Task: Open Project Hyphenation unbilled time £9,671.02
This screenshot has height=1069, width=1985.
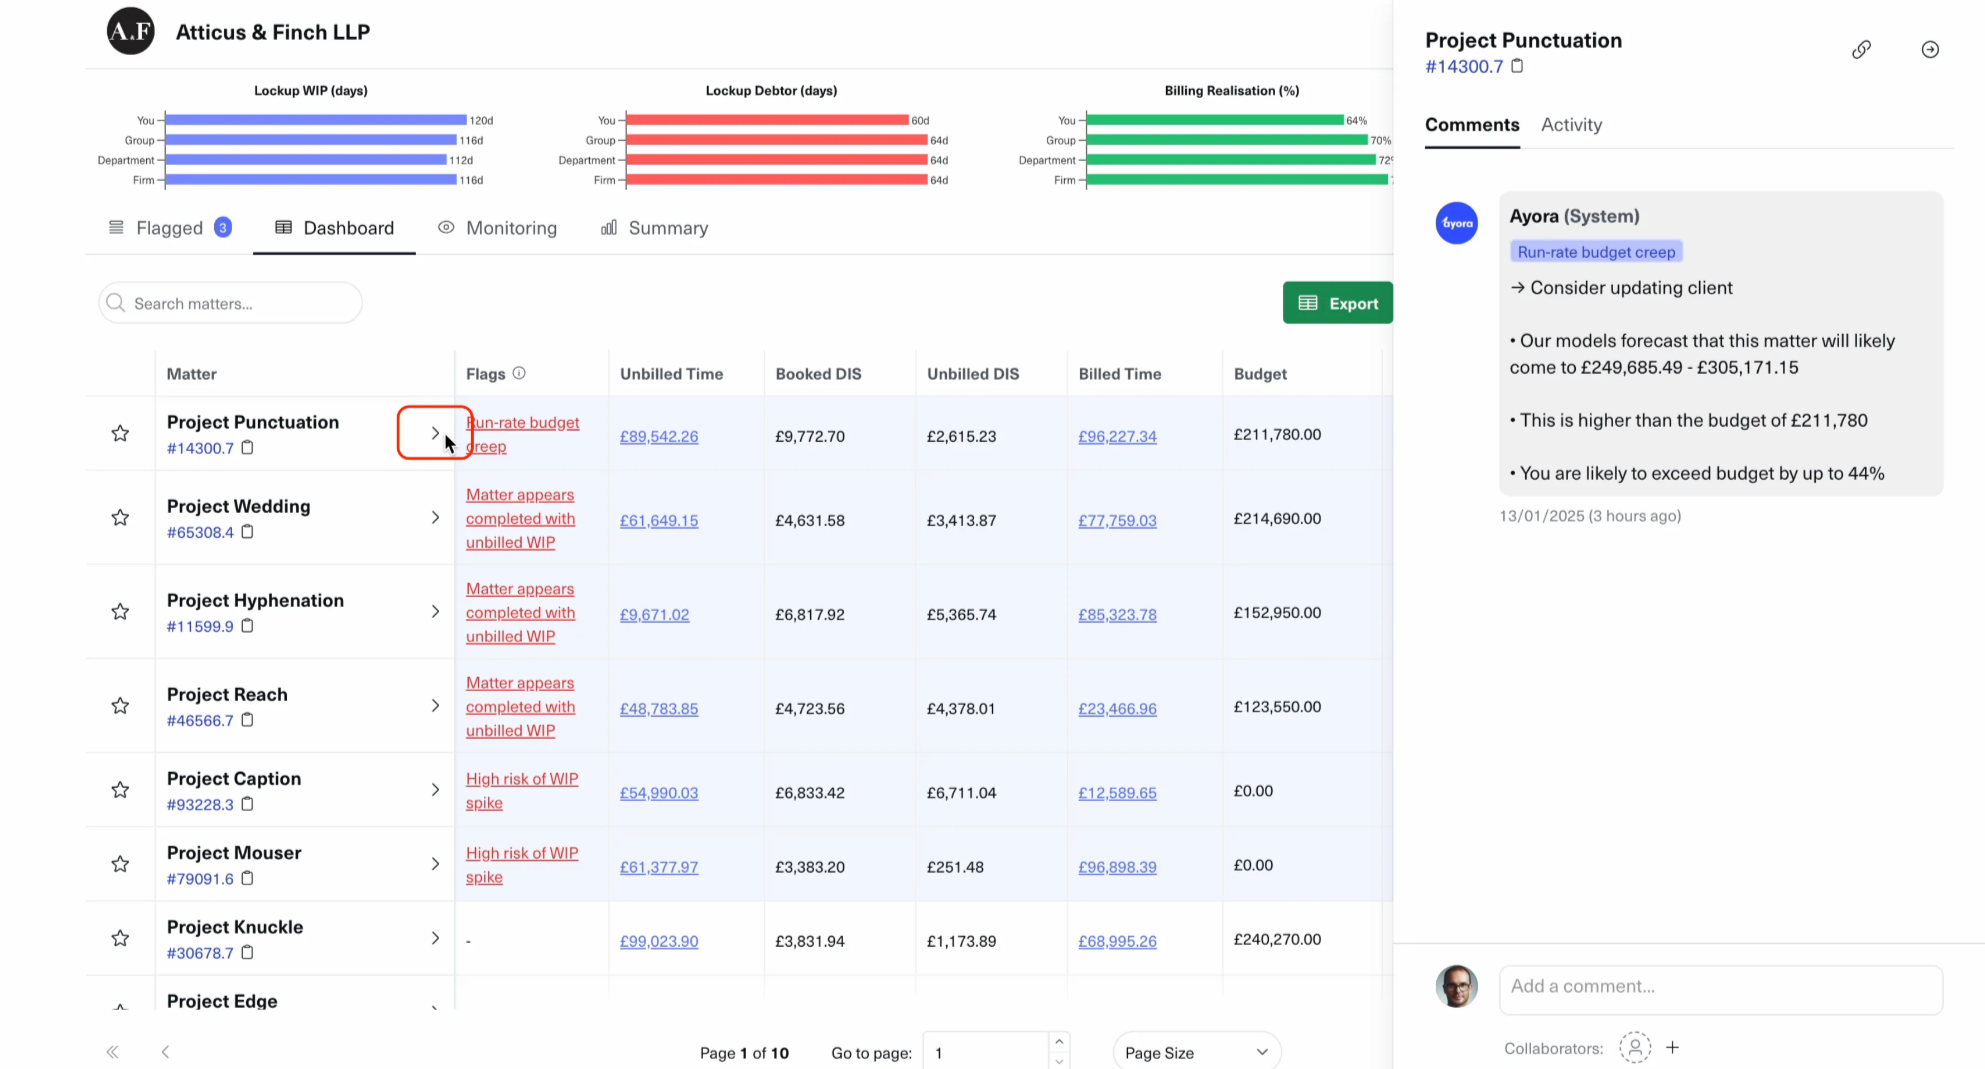Action: (x=654, y=615)
